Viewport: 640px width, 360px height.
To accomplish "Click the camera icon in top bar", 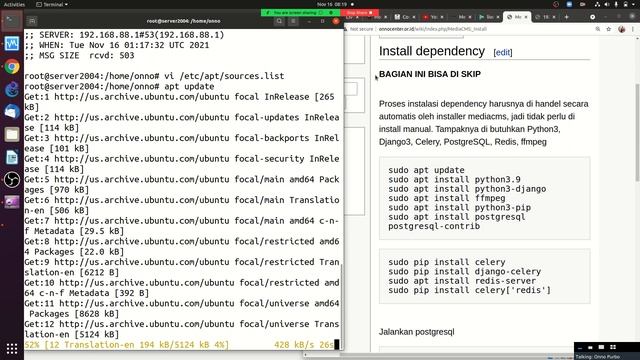I will (x=582, y=4).
